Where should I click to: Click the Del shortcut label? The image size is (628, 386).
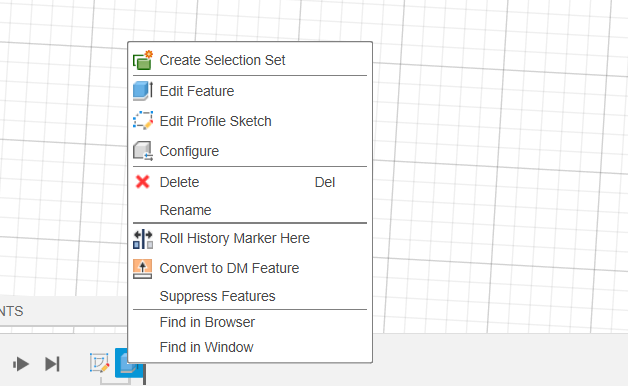325,182
